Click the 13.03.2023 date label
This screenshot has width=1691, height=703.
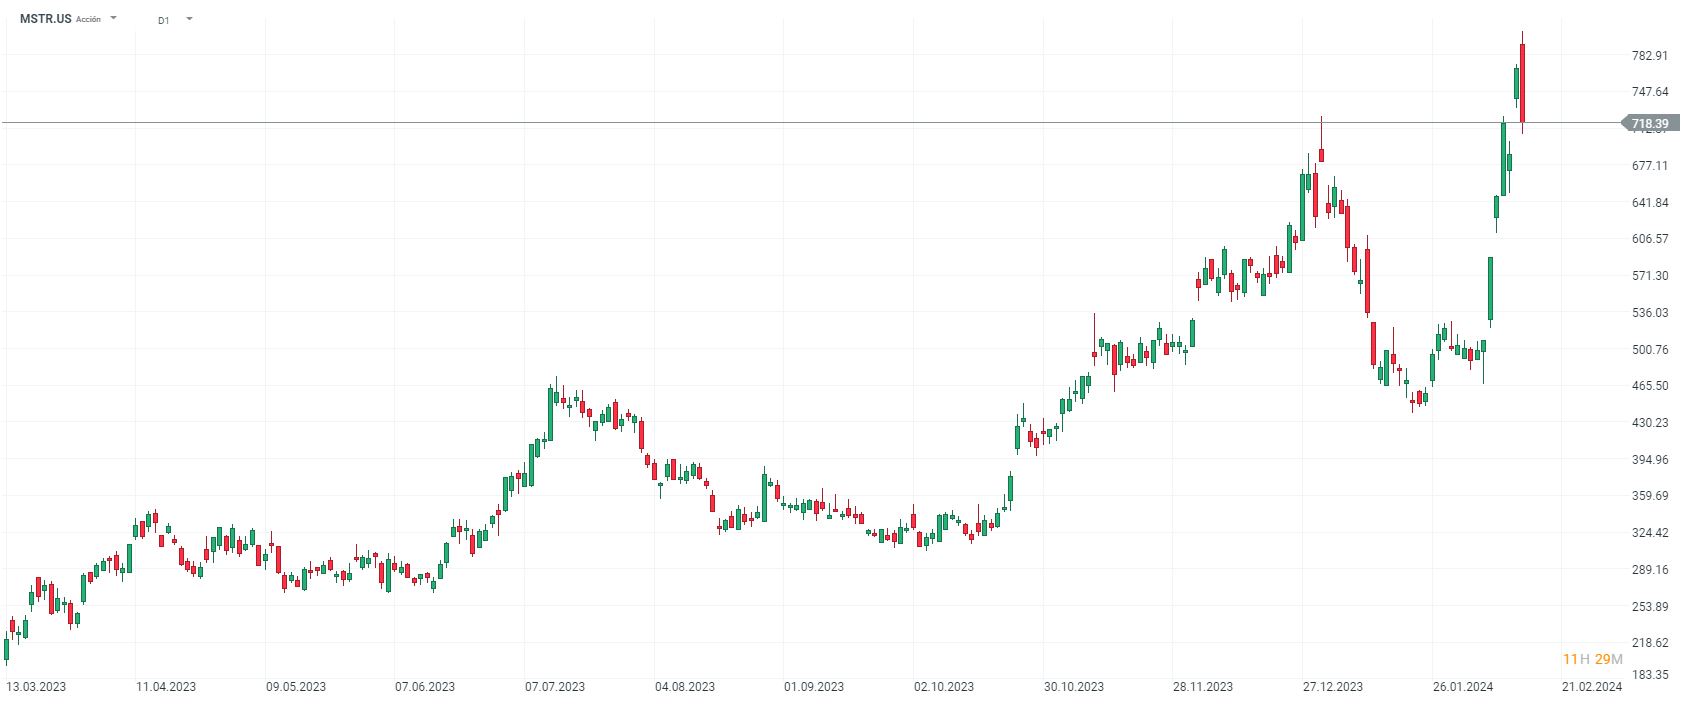(x=36, y=687)
